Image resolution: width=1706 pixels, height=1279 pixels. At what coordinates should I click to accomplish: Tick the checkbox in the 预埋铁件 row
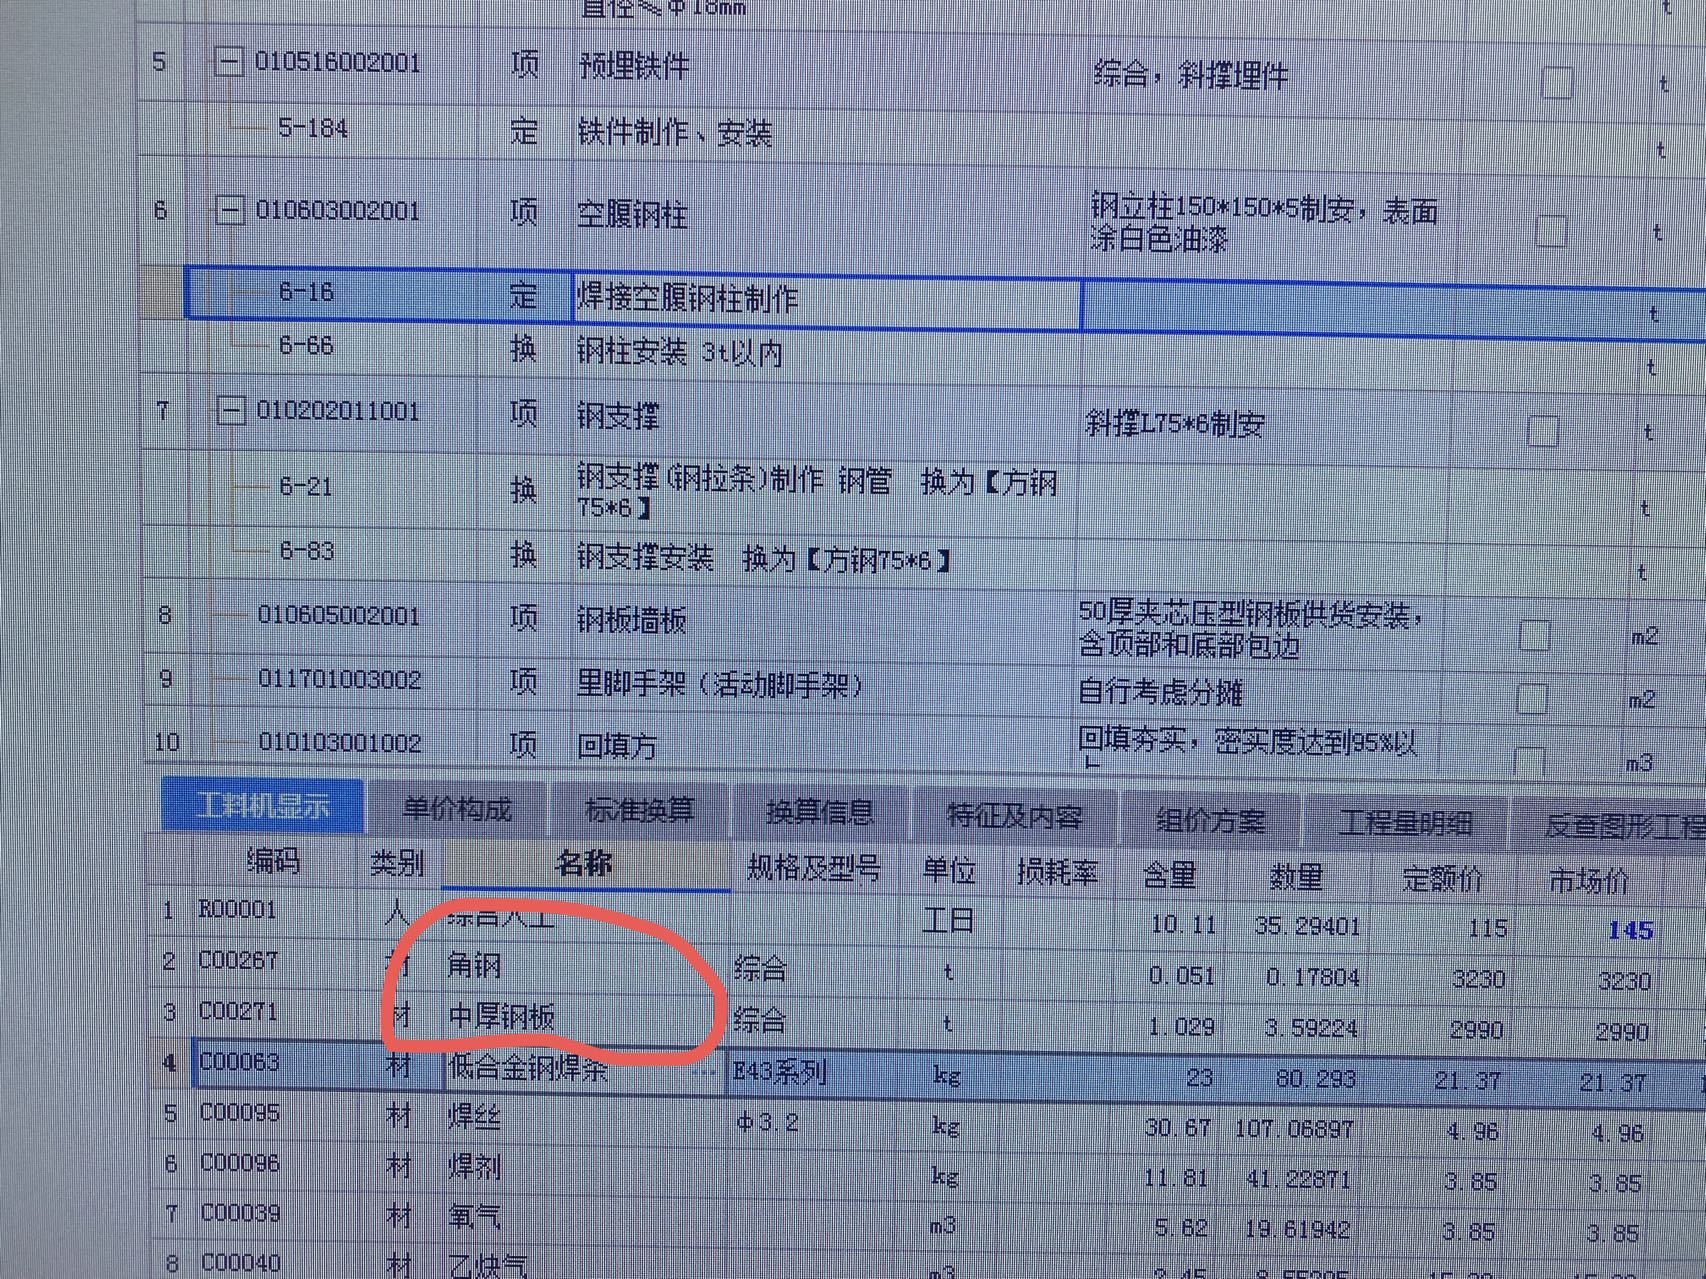[x=1557, y=83]
